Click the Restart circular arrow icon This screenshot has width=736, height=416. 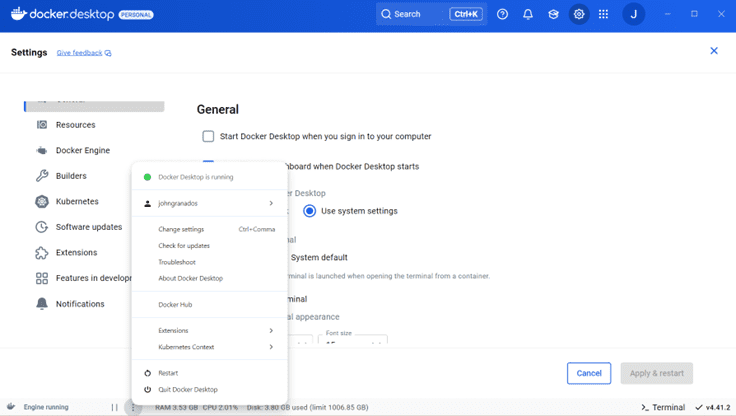pos(147,373)
